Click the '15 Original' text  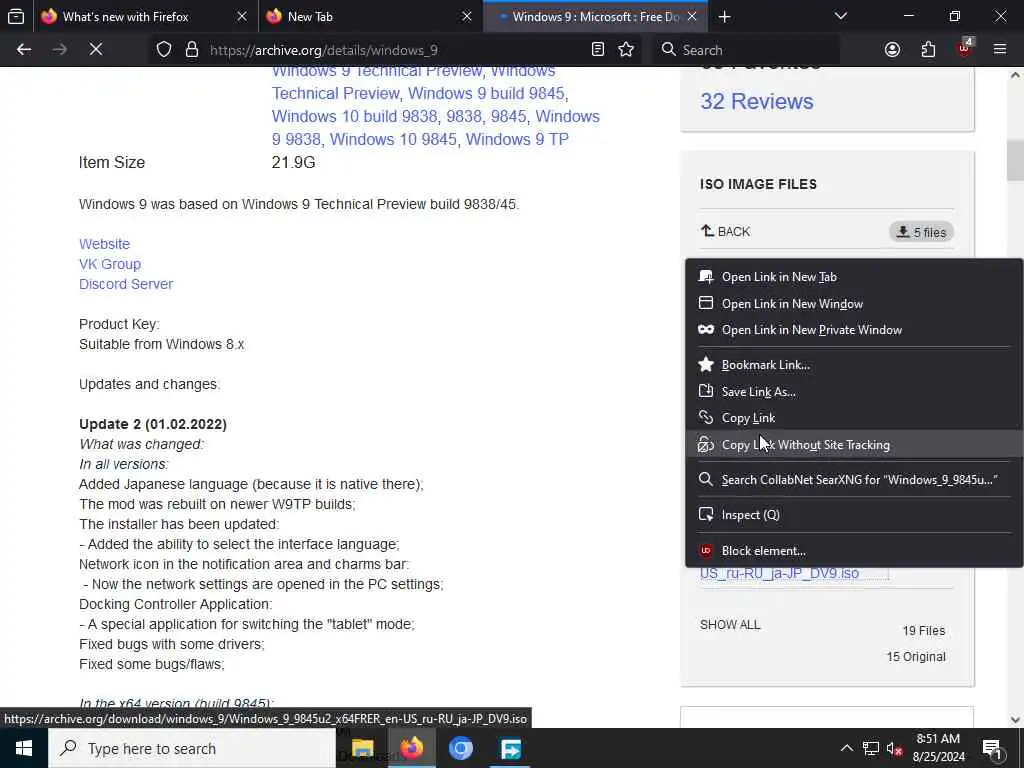pos(916,657)
